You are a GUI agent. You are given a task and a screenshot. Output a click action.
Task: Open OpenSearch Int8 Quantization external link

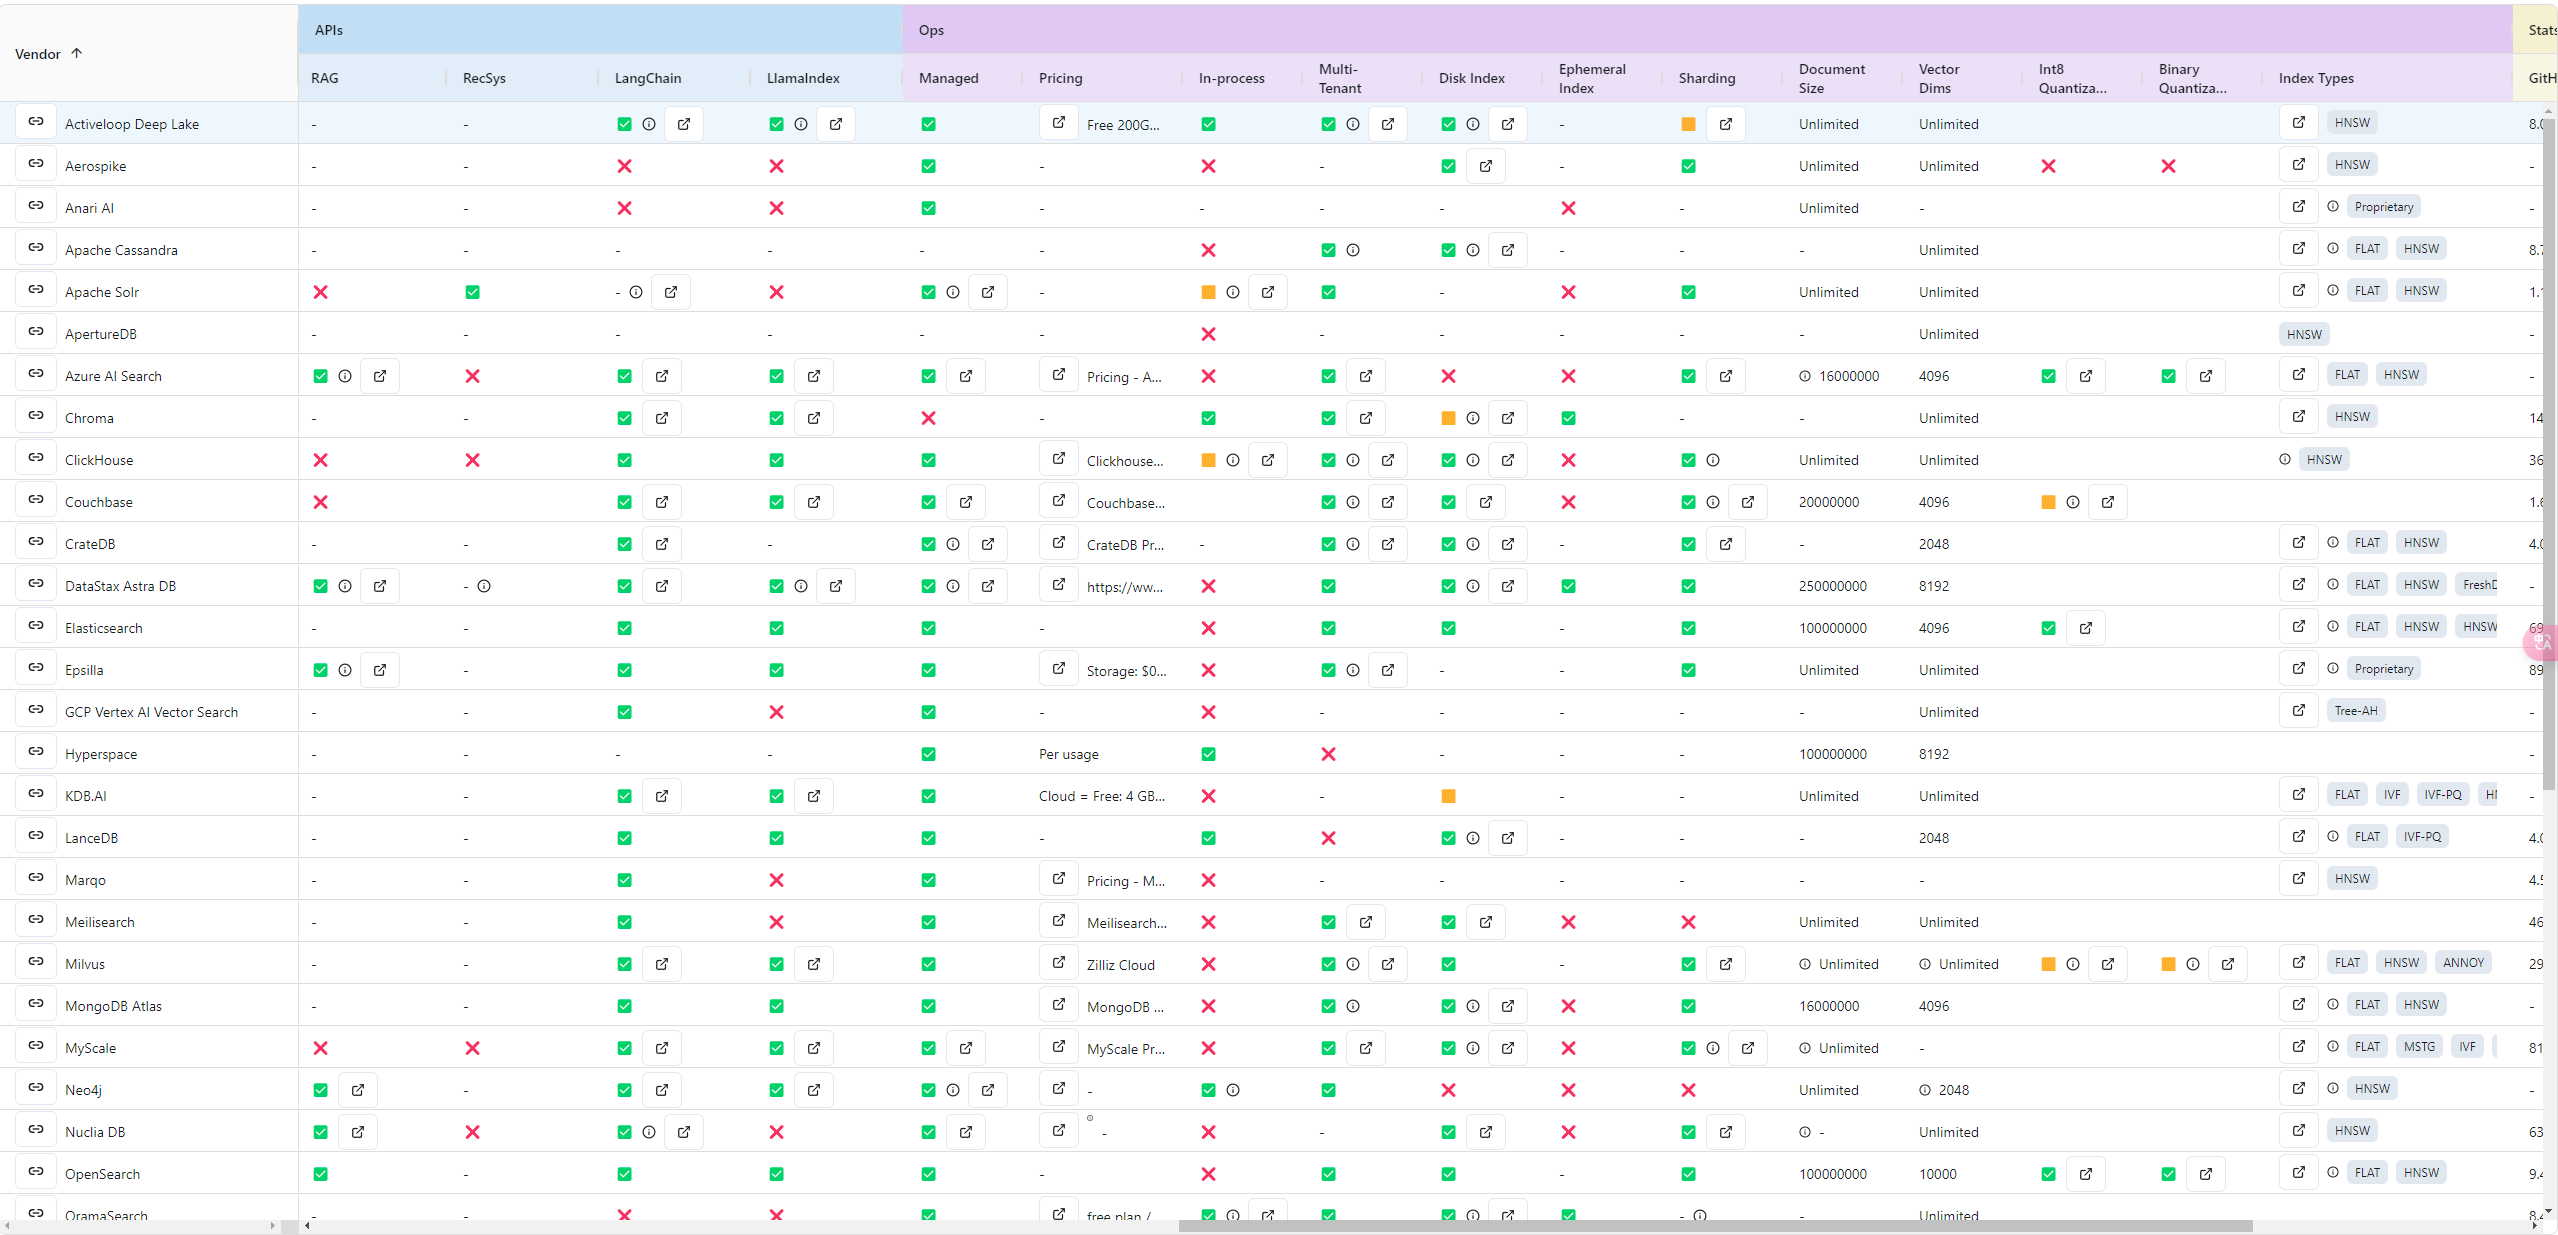coord(2086,1174)
